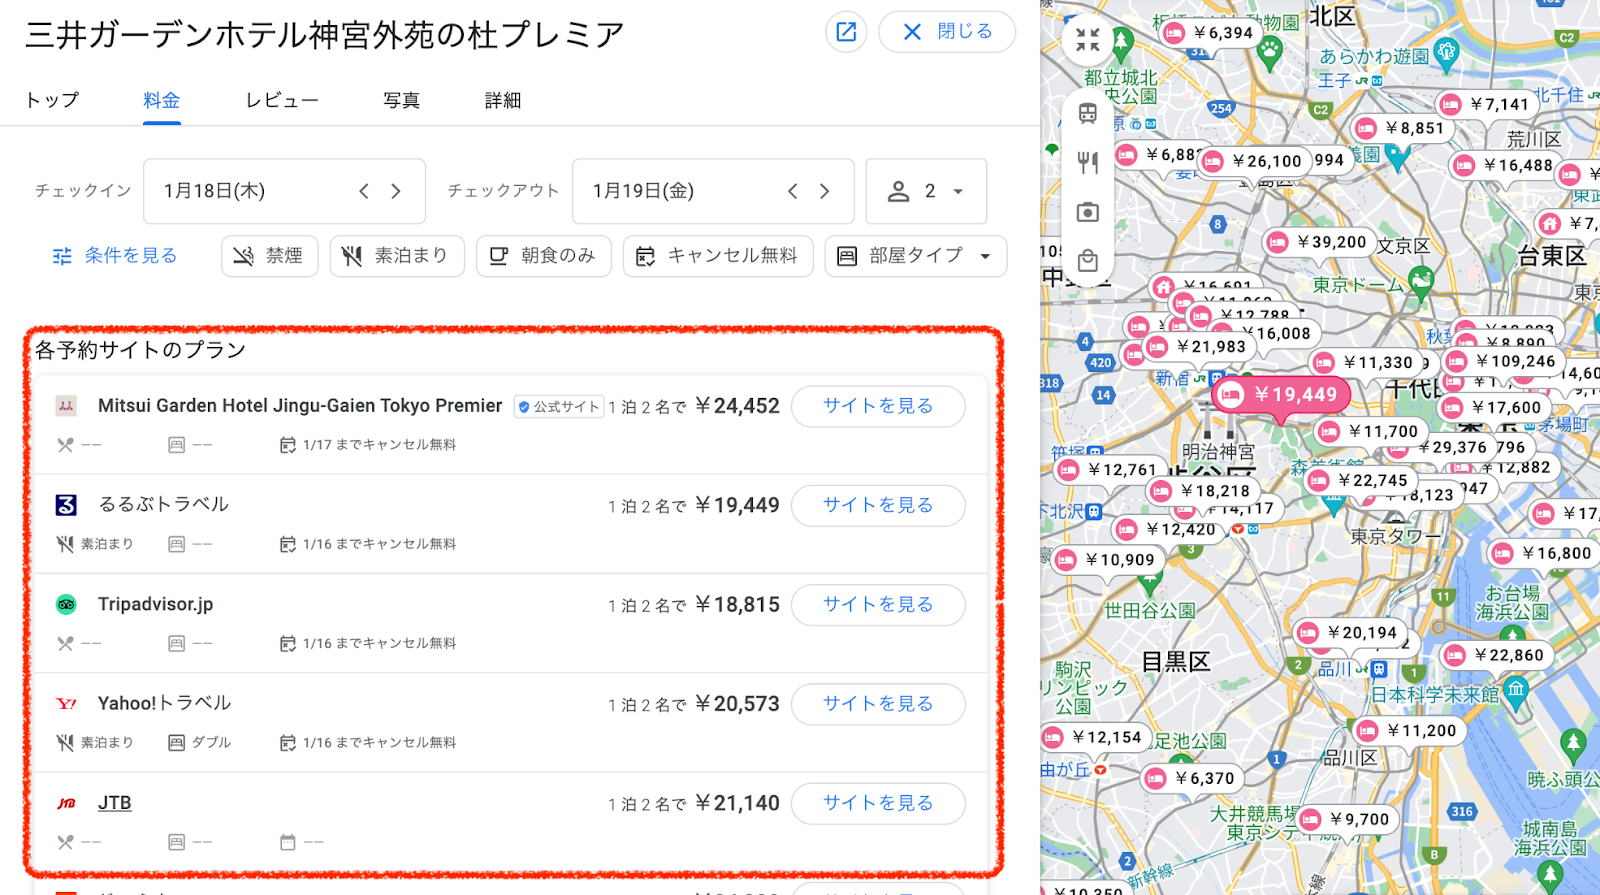Show restaurants on the map
The height and width of the screenshot is (895, 1600).
(x=1088, y=162)
